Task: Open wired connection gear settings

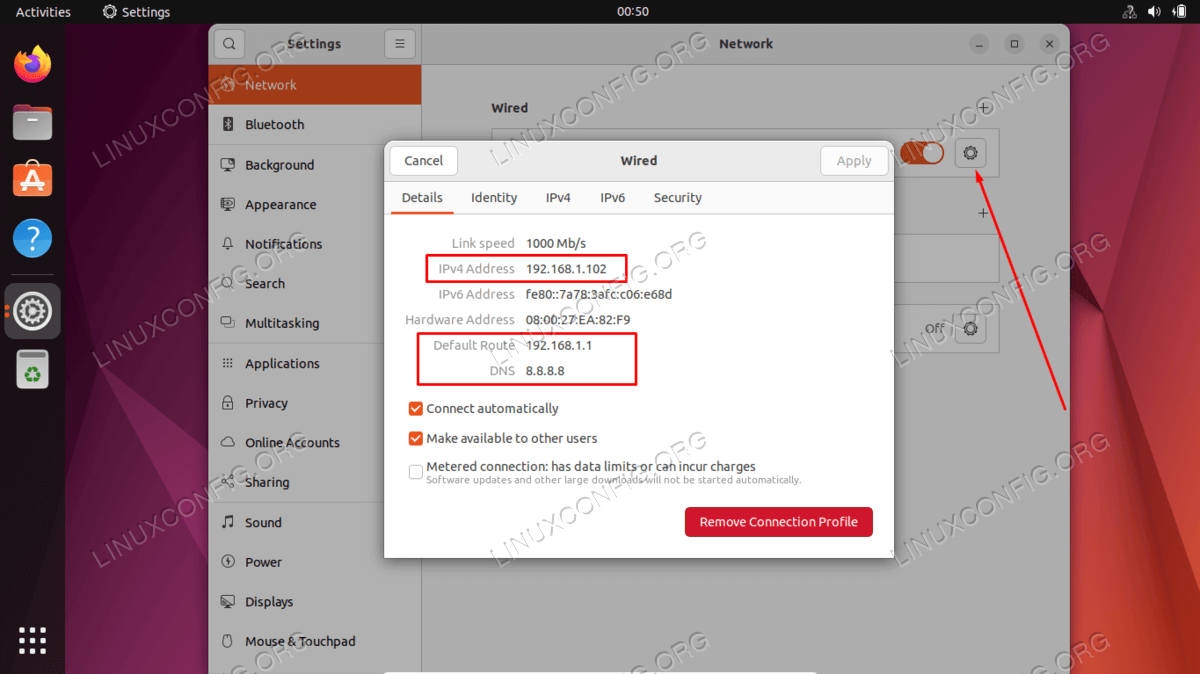Action: click(971, 153)
